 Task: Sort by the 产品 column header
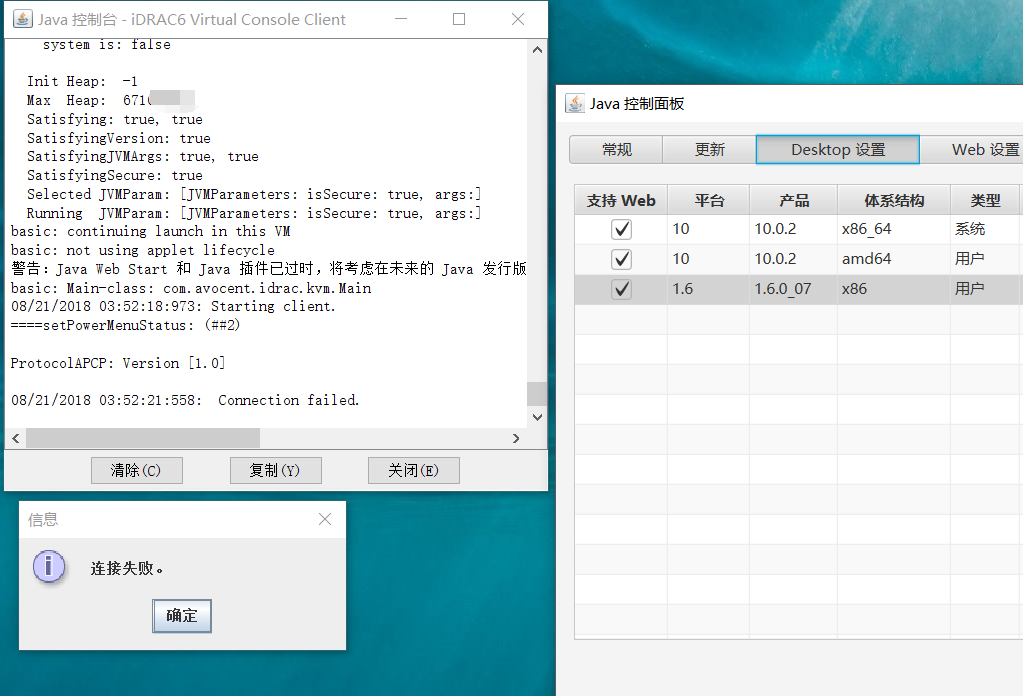coord(793,200)
